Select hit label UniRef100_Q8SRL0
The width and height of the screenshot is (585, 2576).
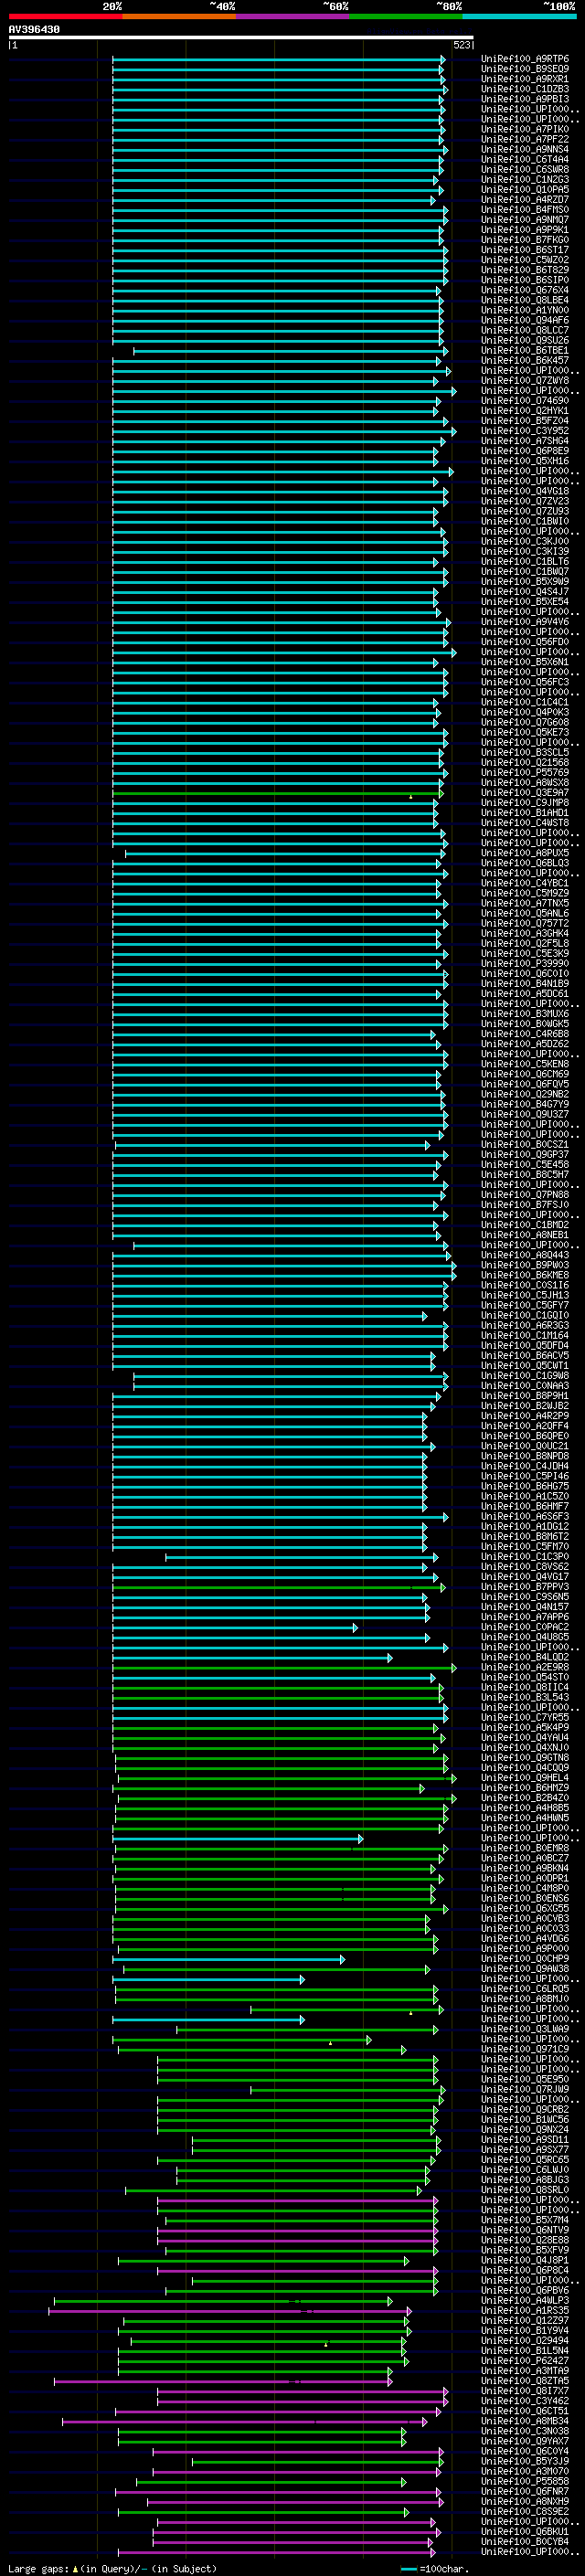click(525, 2189)
